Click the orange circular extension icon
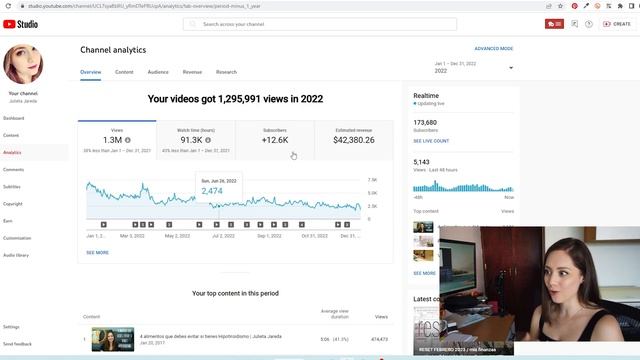Viewport: 640px width, 360px height. tap(597, 6)
